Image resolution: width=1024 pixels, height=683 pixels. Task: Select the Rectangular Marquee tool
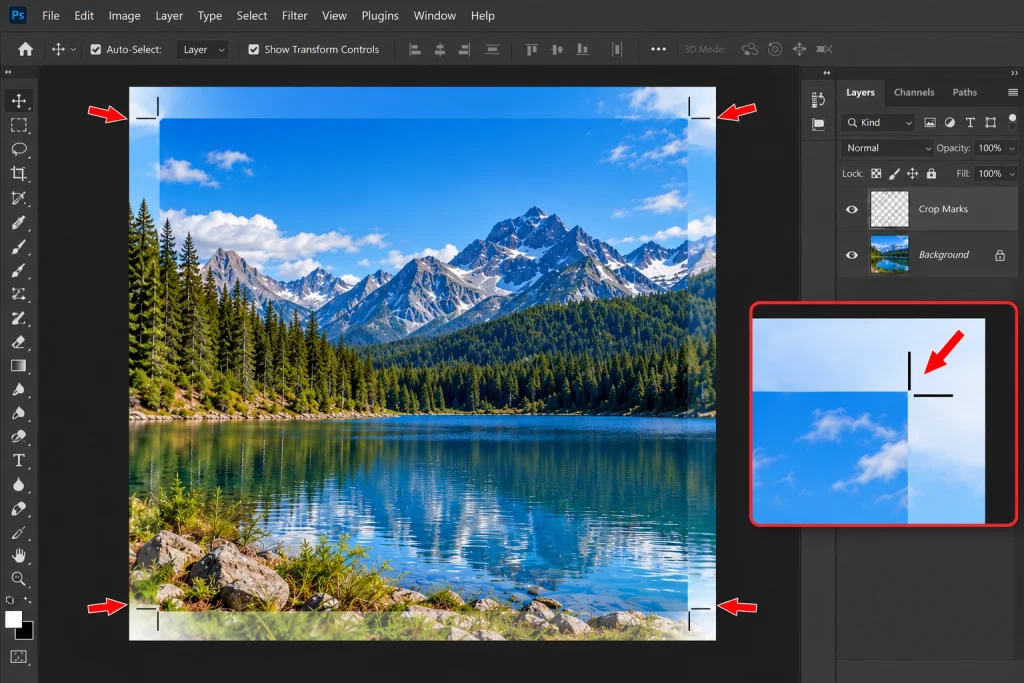(18, 125)
